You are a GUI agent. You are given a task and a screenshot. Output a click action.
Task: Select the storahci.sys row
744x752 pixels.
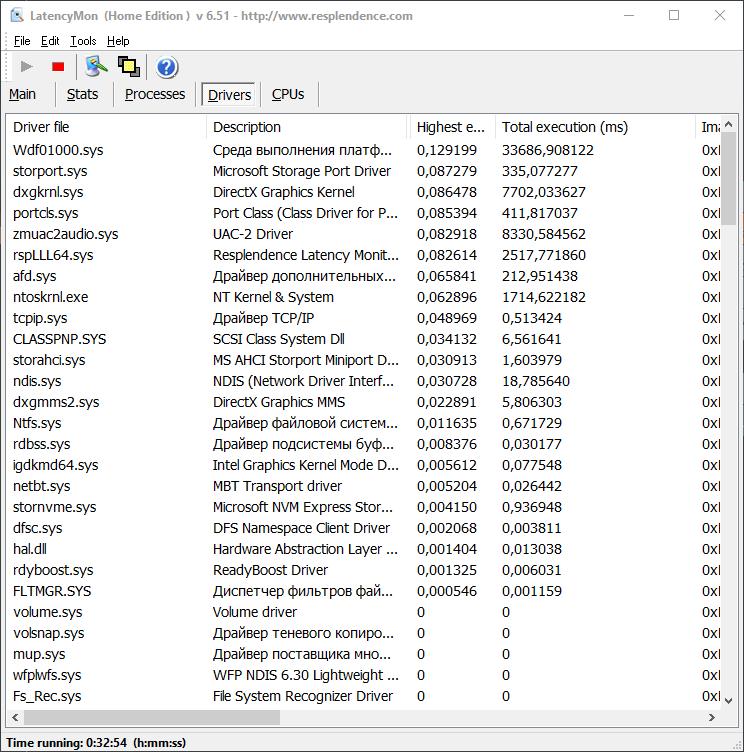point(363,360)
